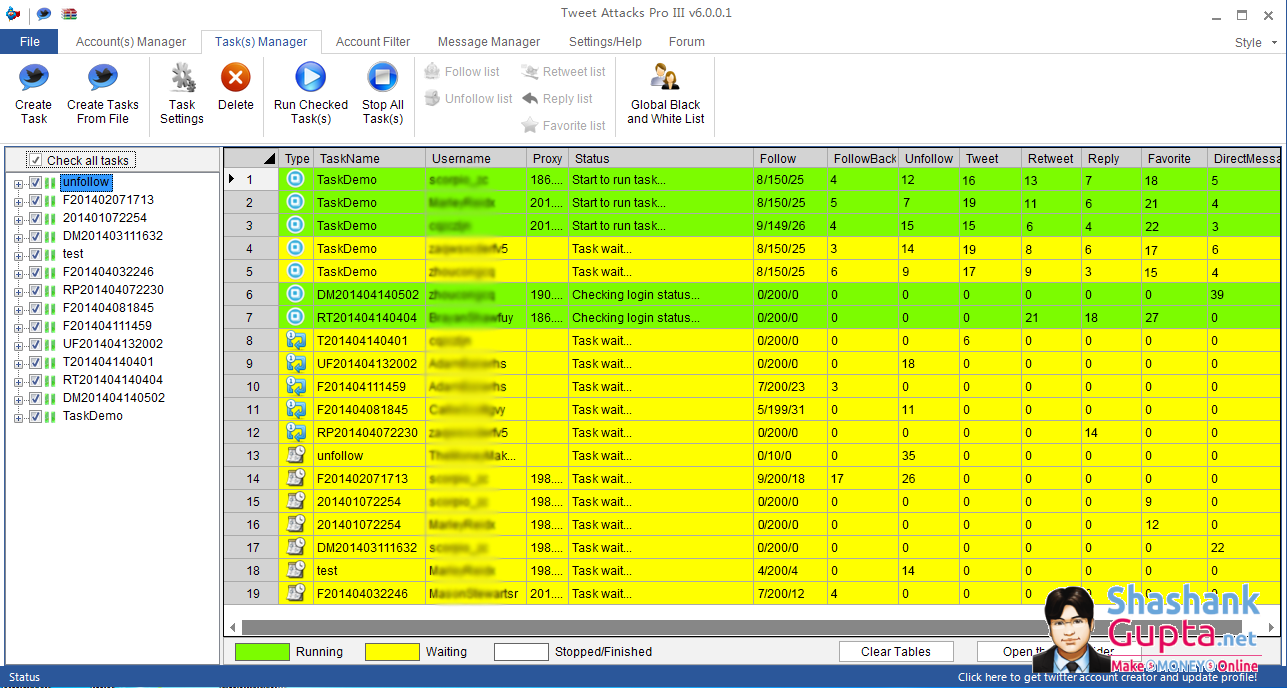
Task: Toggle the Check all tasks checkbox
Action: tap(35, 160)
